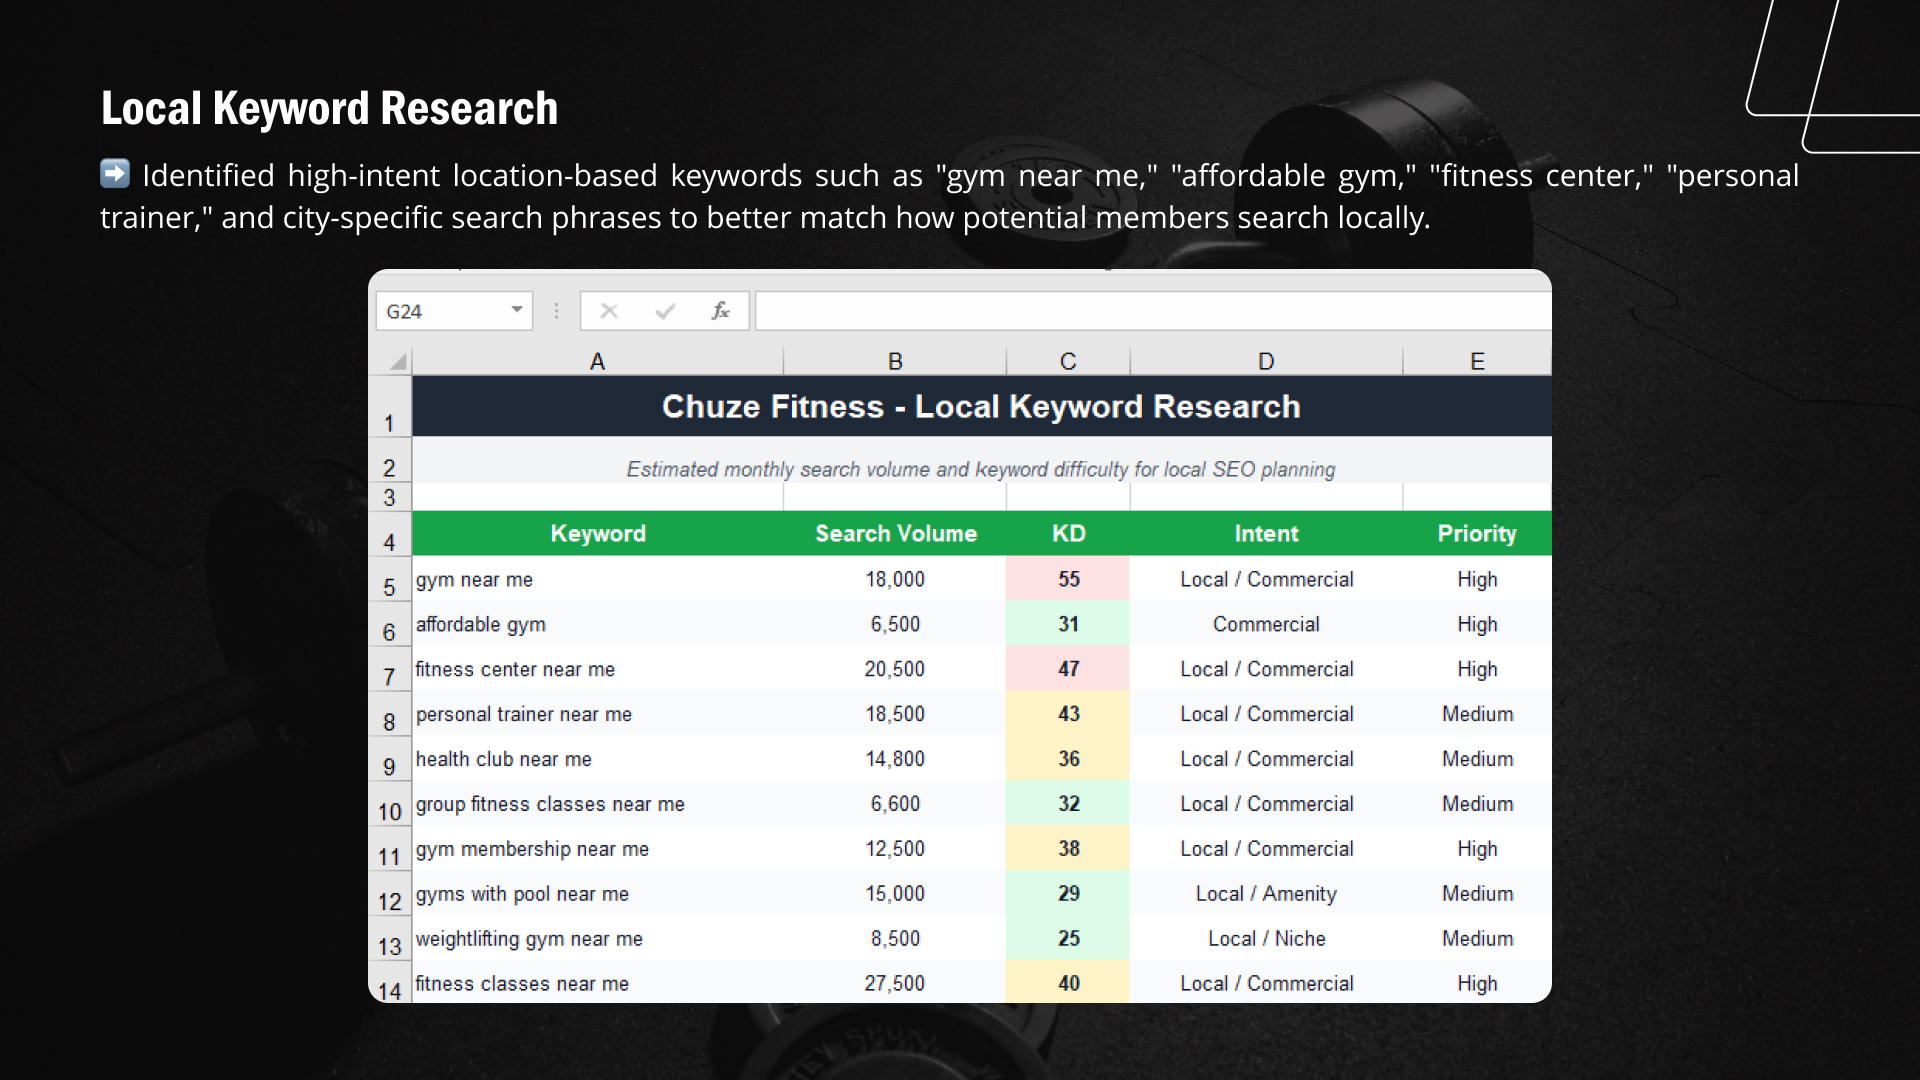
Task: Select row 1 header
Action: [390, 407]
